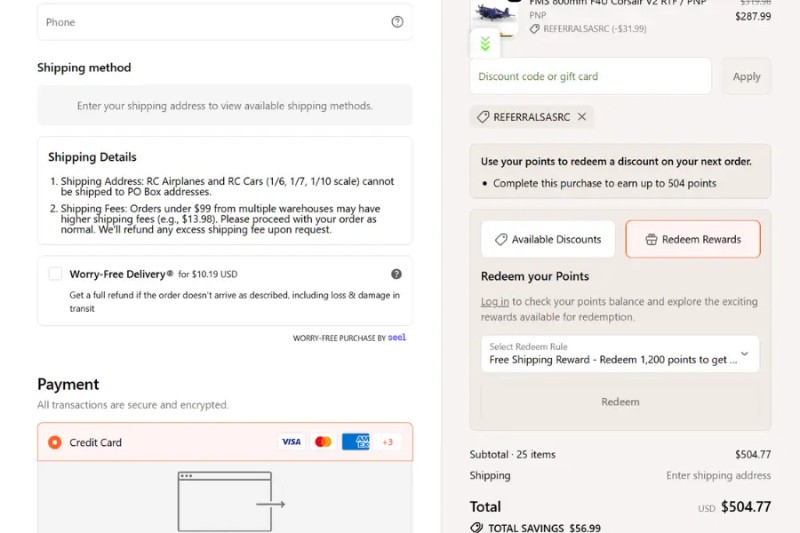The width and height of the screenshot is (800, 533).
Task: Click 'Complete this purchase to earn up to 504 points'
Action: pos(605,183)
